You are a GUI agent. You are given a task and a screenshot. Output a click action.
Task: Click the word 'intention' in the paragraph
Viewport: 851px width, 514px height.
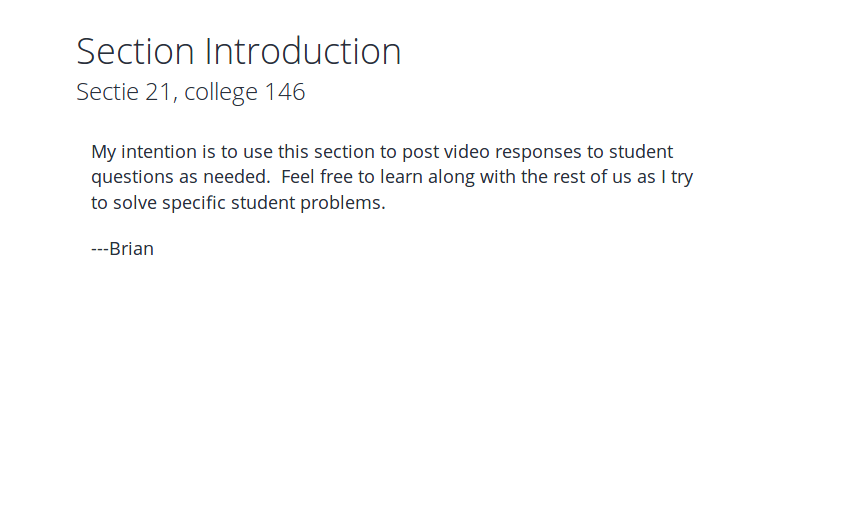pyautogui.click(x=159, y=151)
